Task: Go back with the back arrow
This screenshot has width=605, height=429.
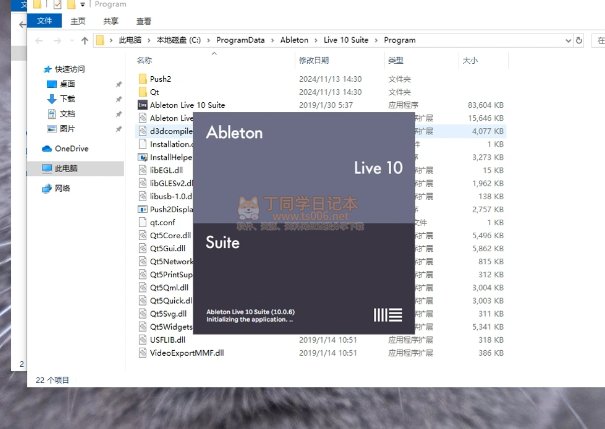Action: pos(39,41)
